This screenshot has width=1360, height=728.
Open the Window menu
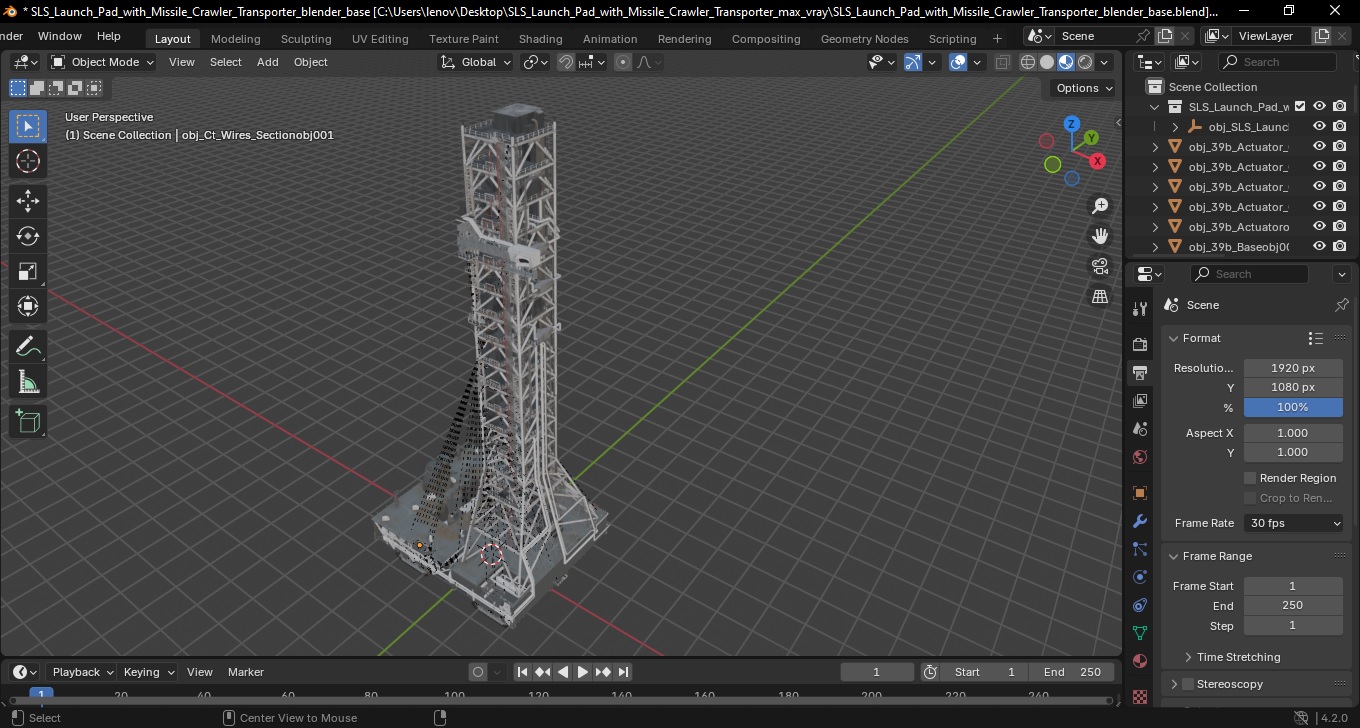60,36
